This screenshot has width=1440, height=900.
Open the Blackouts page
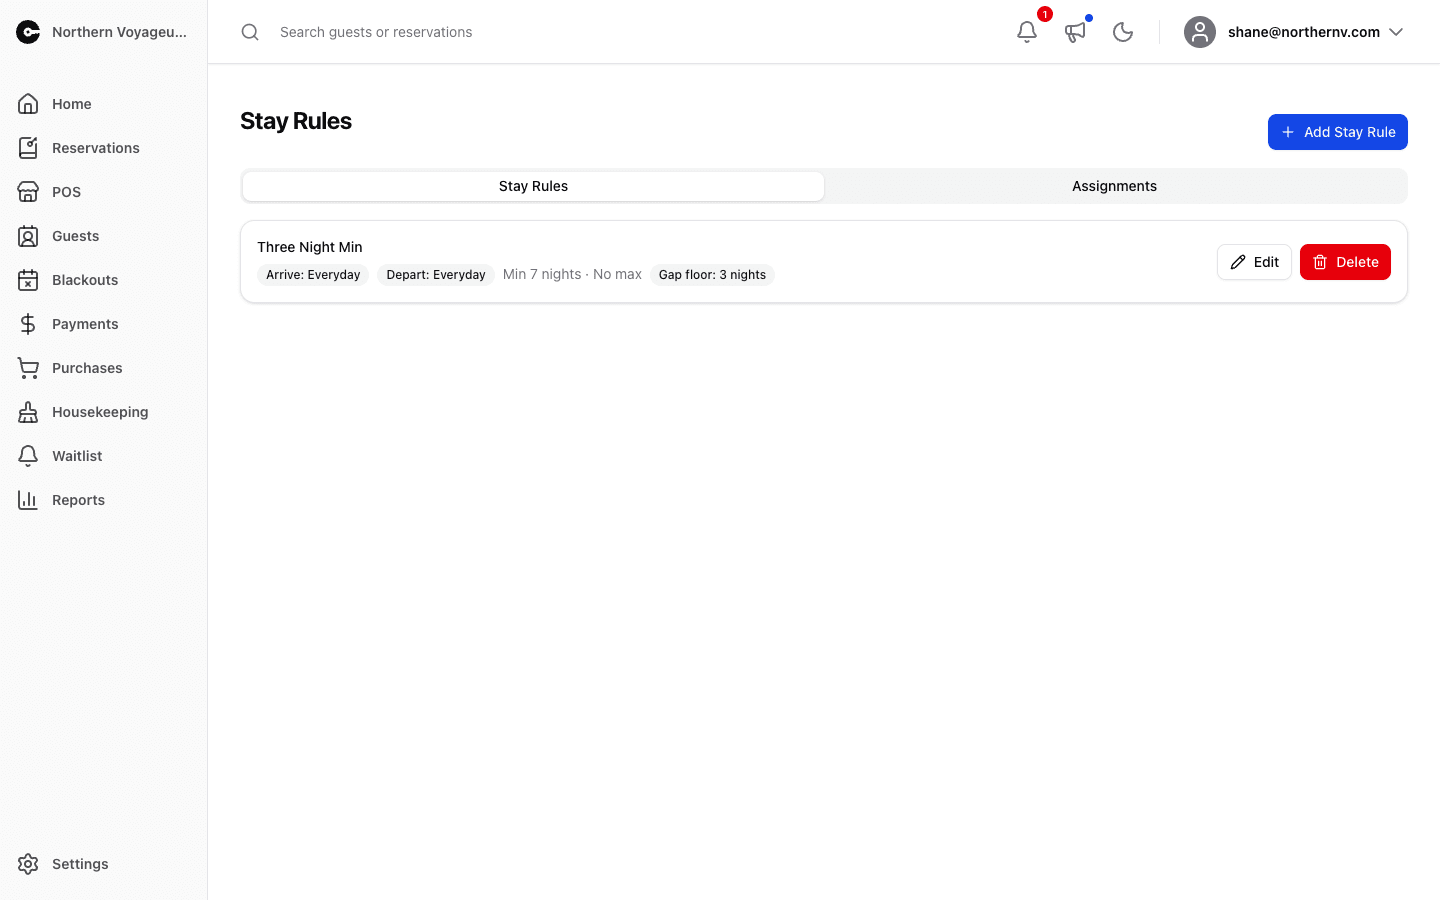pos(104,280)
